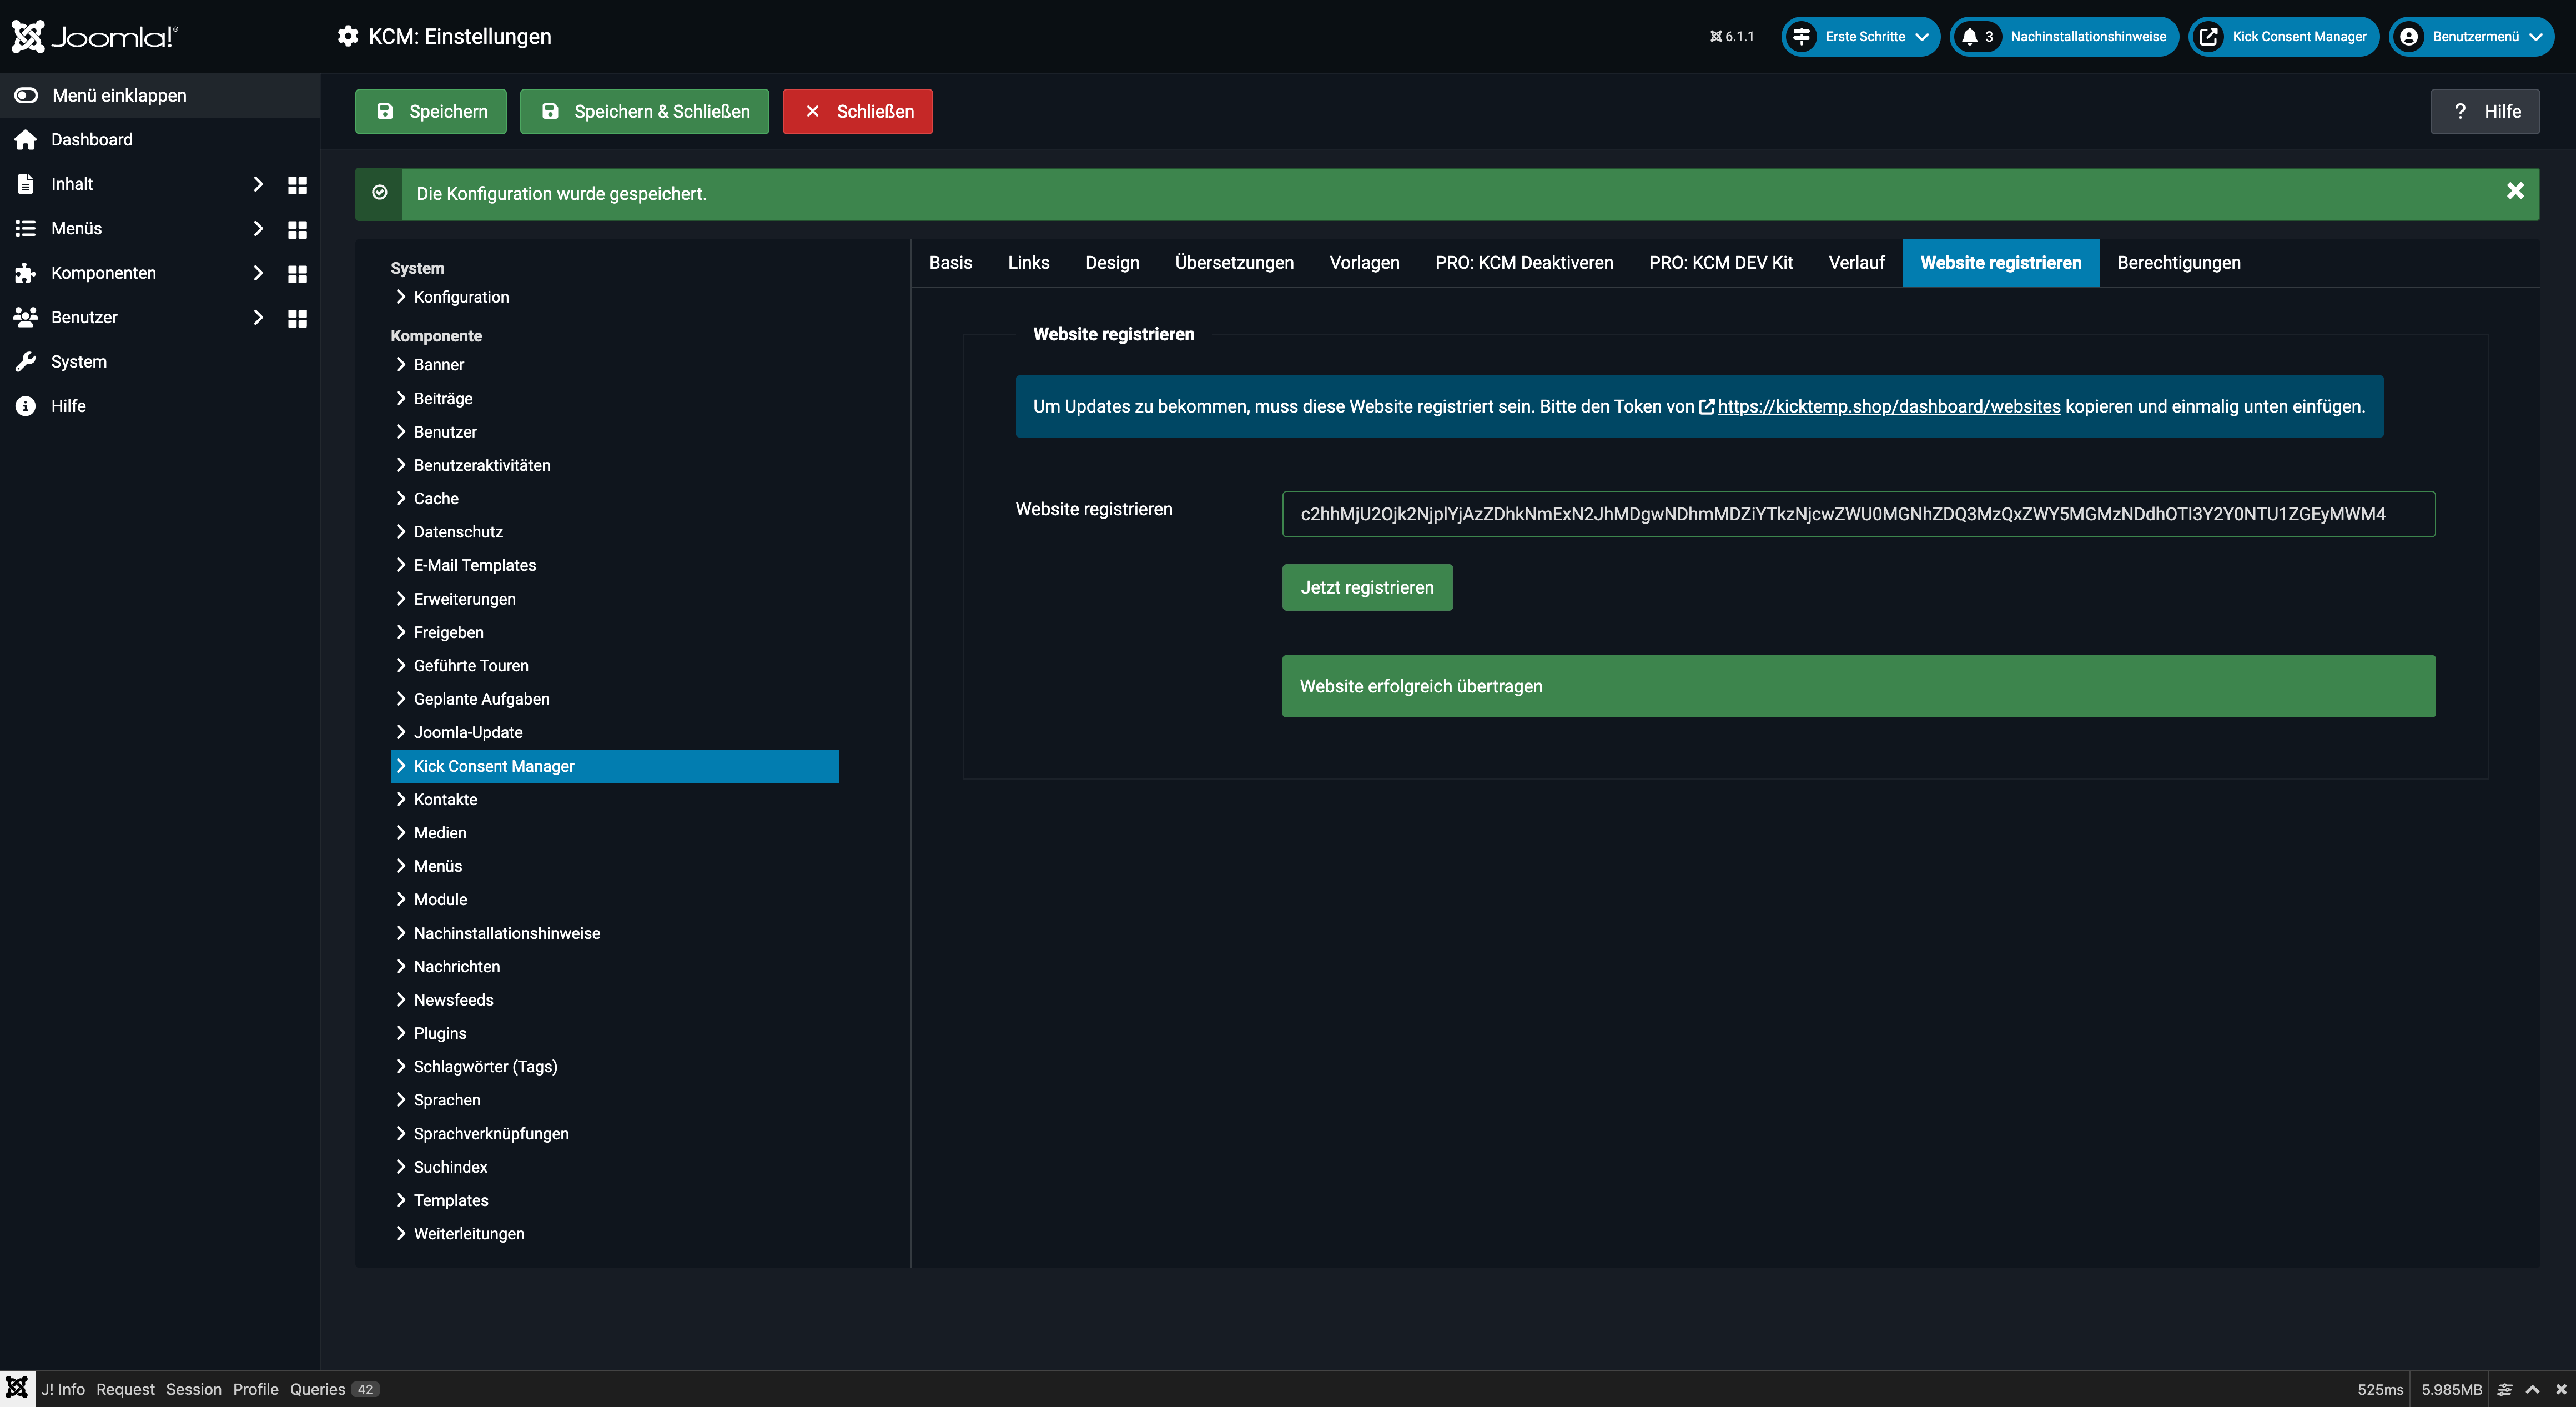Switch to the Design tab

tap(1112, 263)
